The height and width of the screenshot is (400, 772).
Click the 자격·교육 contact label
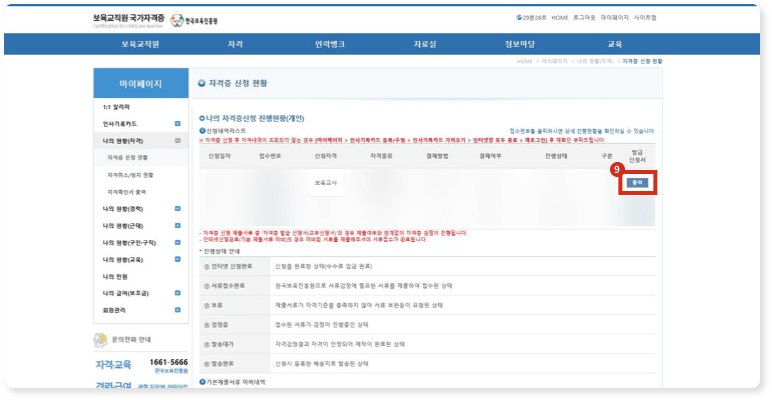114,365
